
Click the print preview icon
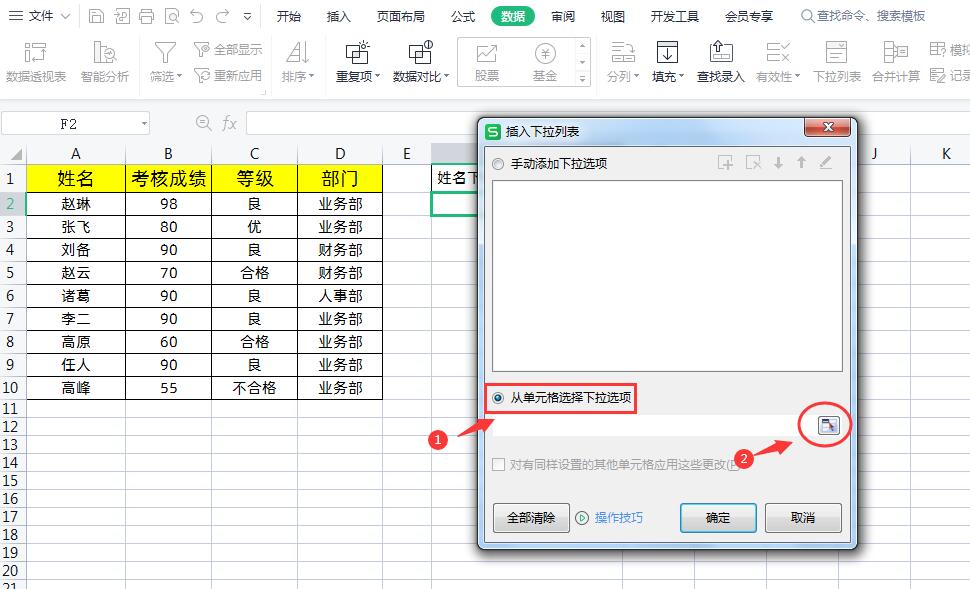coord(172,16)
